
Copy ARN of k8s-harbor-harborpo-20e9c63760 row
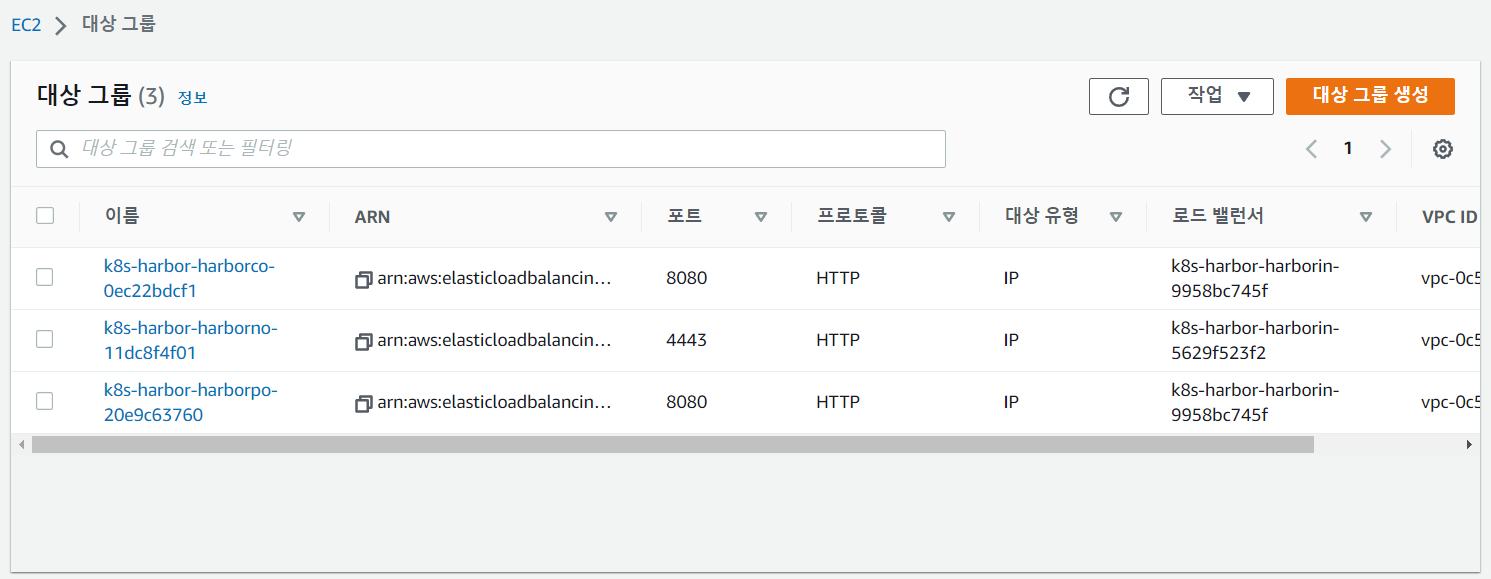(364, 404)
